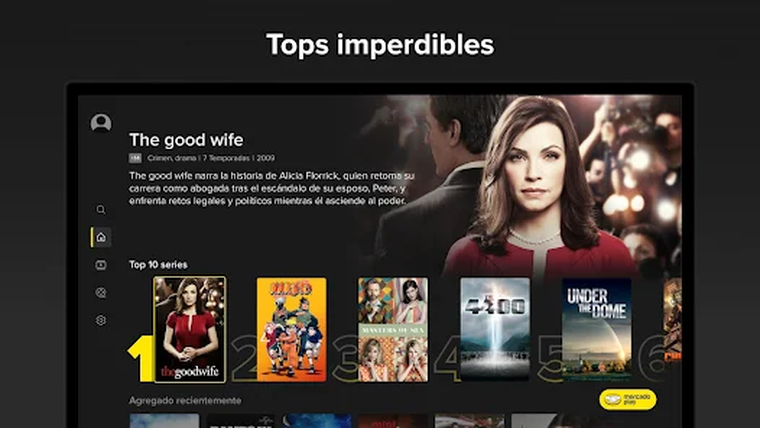Image resolution: width=760 pixels, height=428 pixels.
Task: Click the age rating badge under title
Action: pyautogui.click(x=135, y=158)
